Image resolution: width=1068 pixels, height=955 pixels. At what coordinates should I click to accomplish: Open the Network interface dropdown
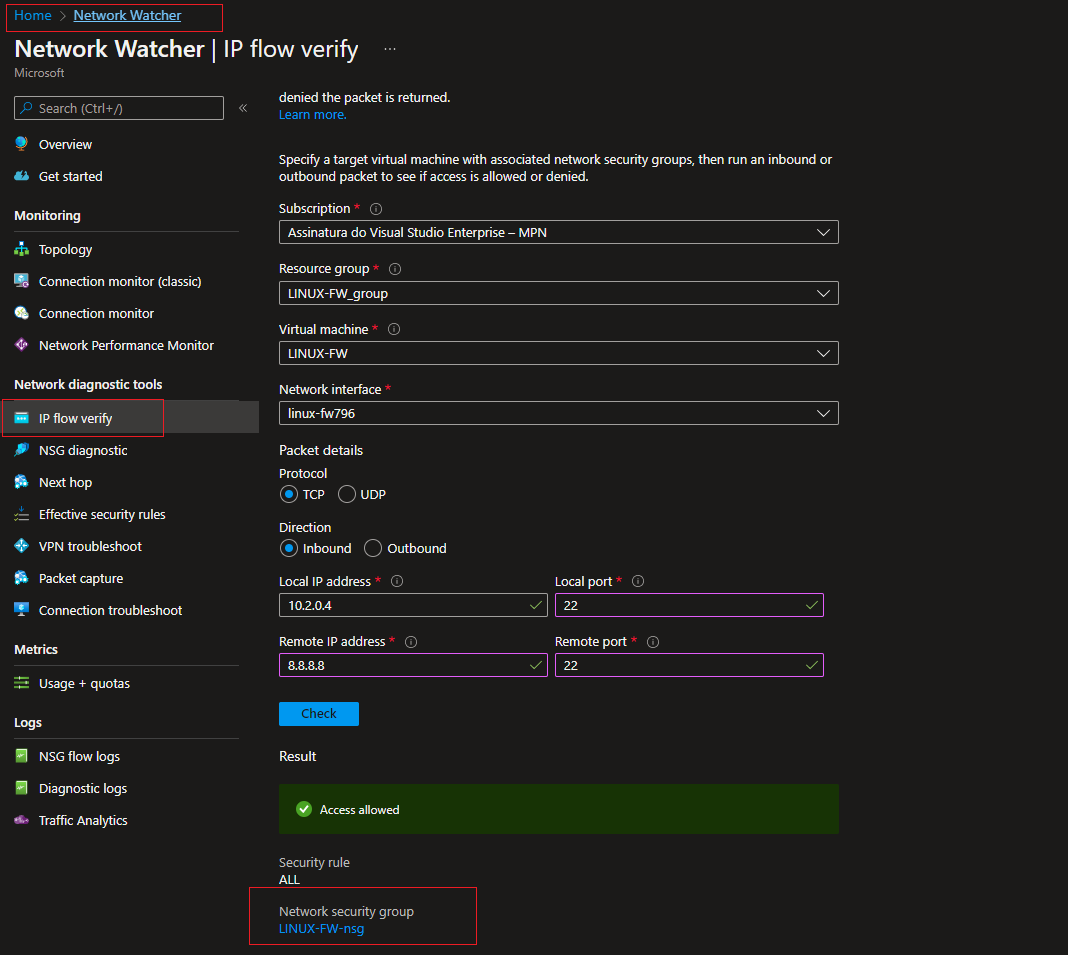tap(559, 413)
